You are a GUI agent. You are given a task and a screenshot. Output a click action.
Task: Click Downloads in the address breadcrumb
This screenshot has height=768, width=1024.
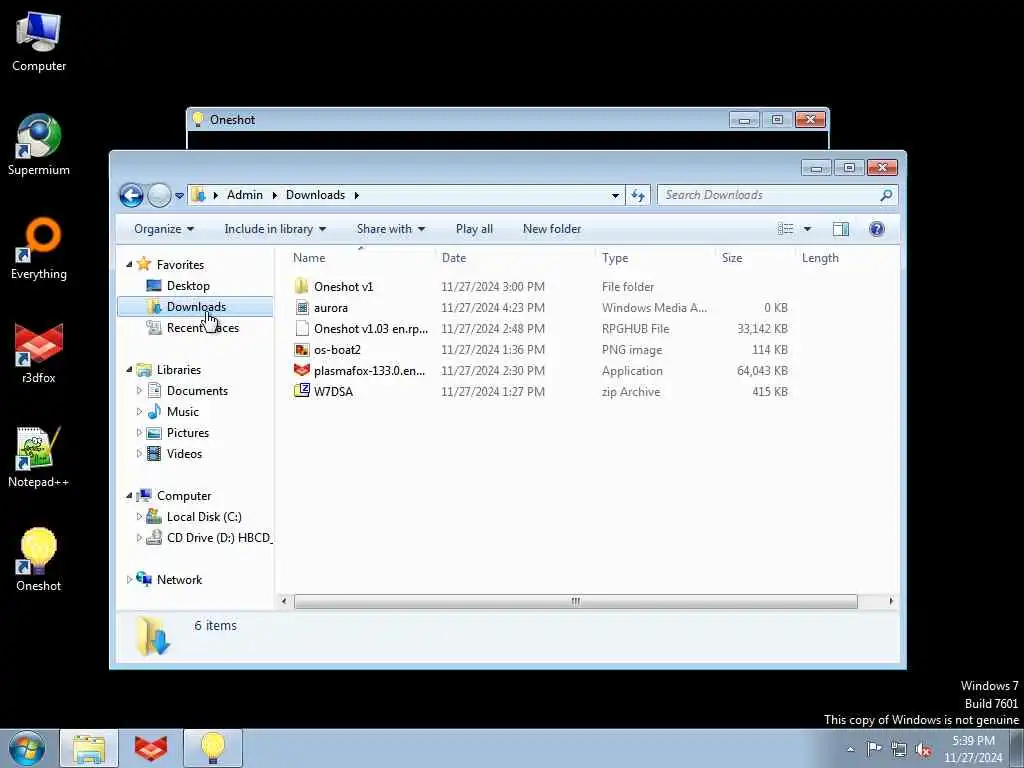coord(315,195)
